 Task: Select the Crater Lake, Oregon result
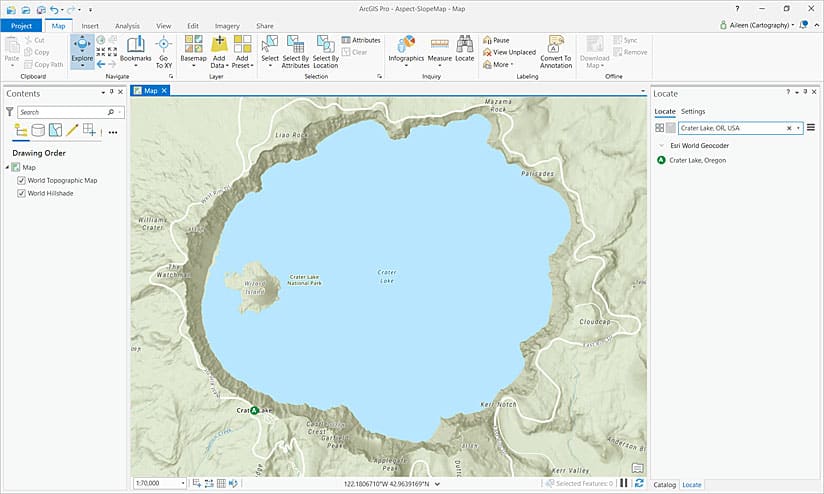[x=697, y=160]
